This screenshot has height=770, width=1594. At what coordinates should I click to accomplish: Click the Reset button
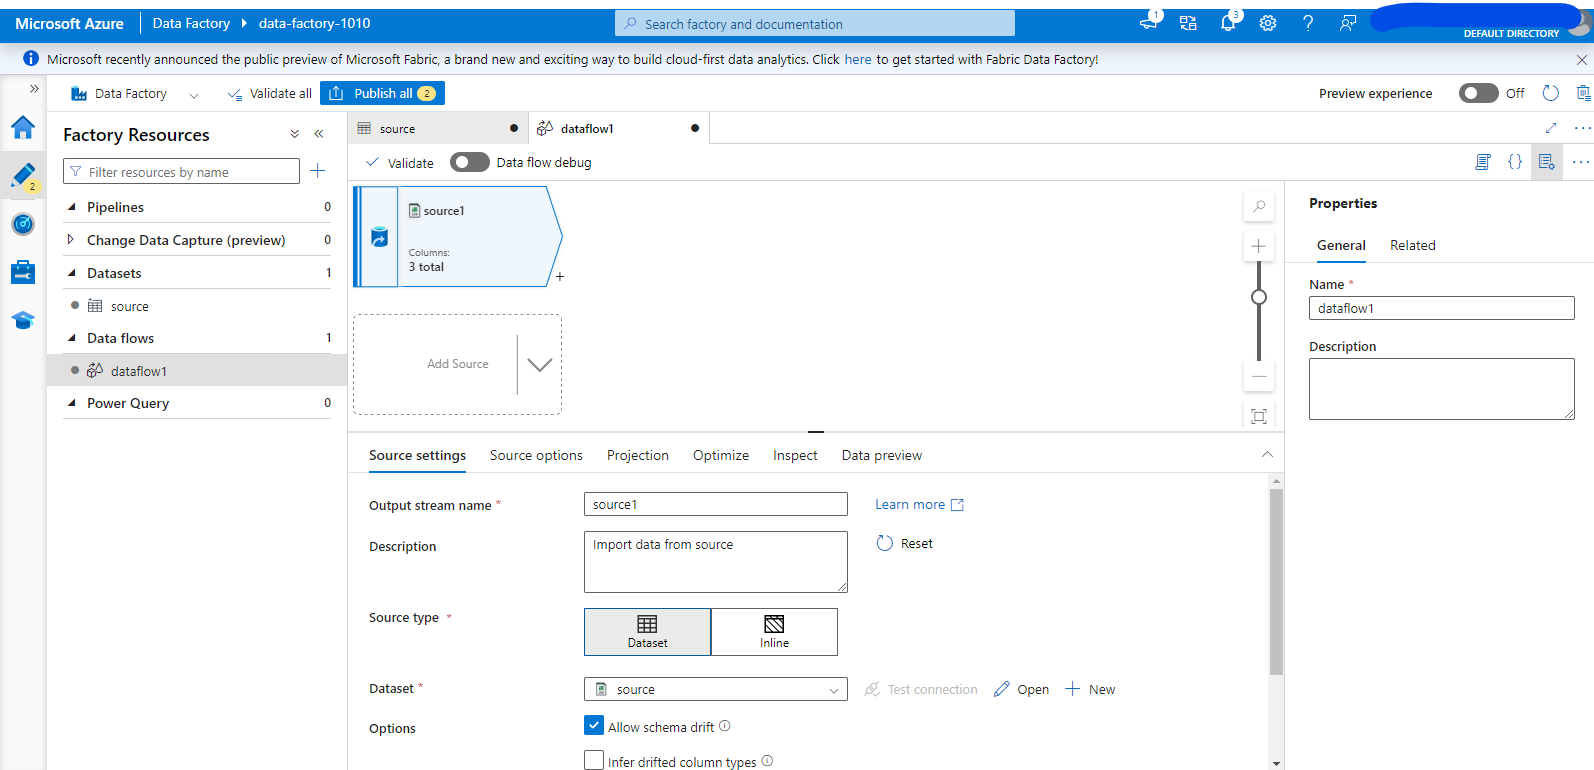(x=905, y=543)
